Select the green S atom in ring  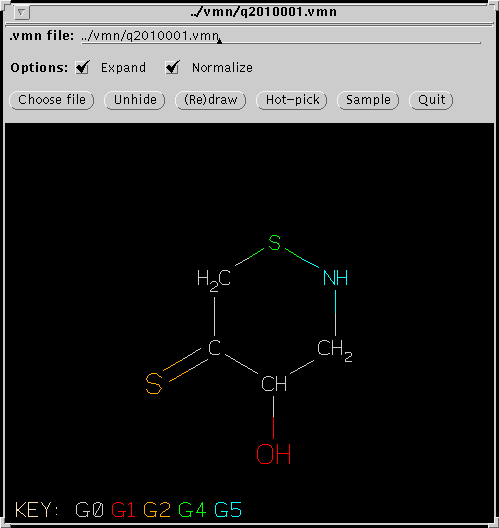[274, 242]
